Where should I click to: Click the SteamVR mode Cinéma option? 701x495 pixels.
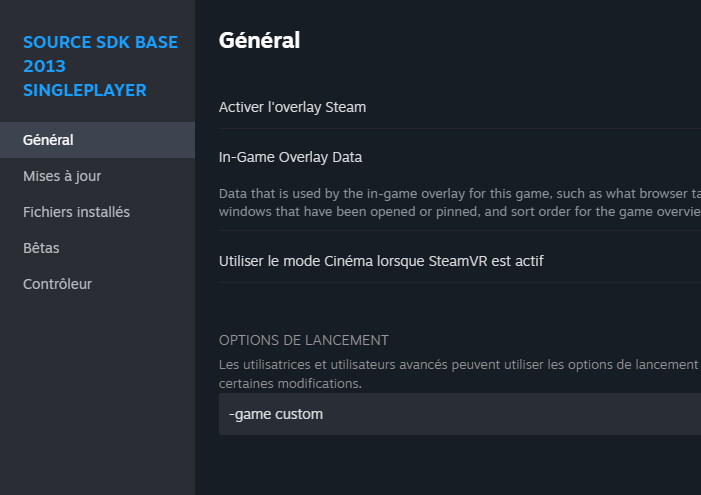381,261
